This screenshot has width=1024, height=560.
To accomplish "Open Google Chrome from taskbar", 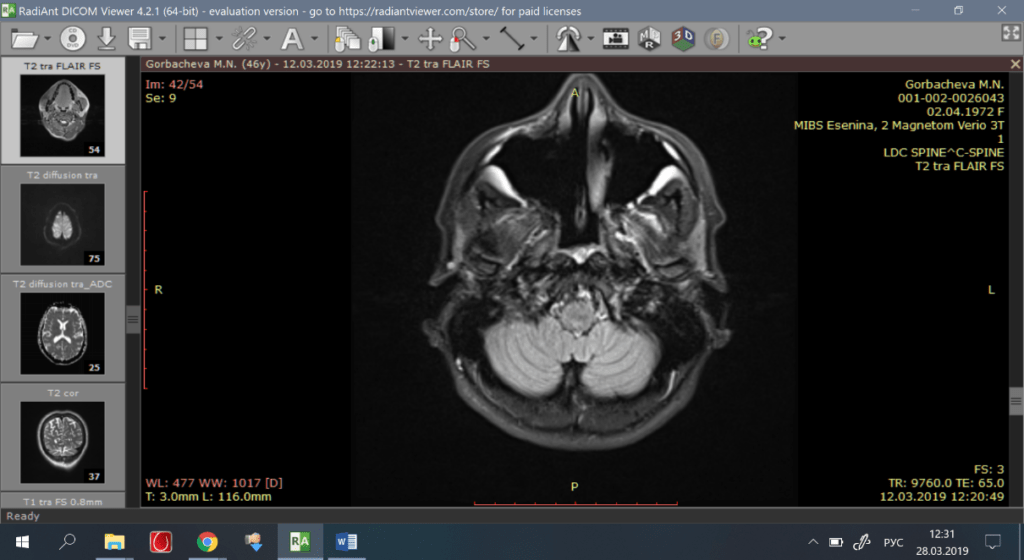I will 207,542.
